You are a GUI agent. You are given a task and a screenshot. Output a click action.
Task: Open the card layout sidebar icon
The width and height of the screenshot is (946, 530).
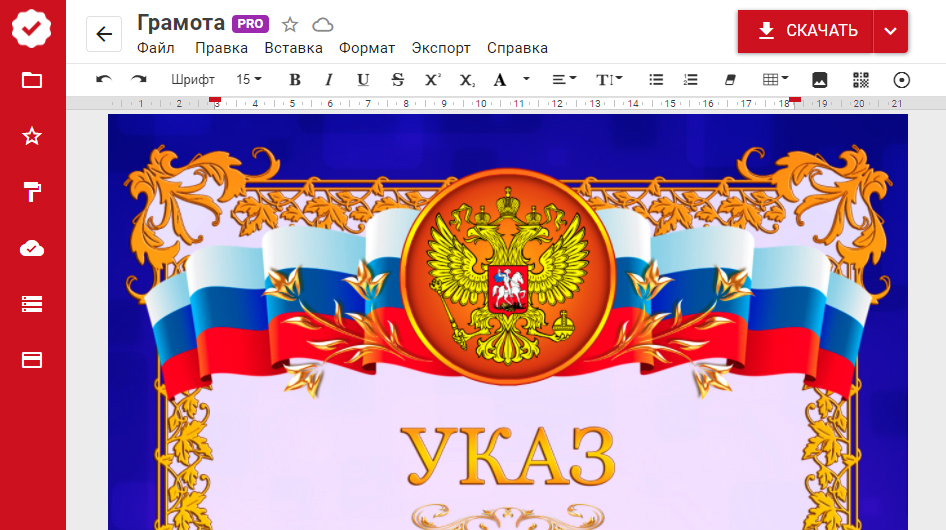pyautogui.click(x=31, y=360)
